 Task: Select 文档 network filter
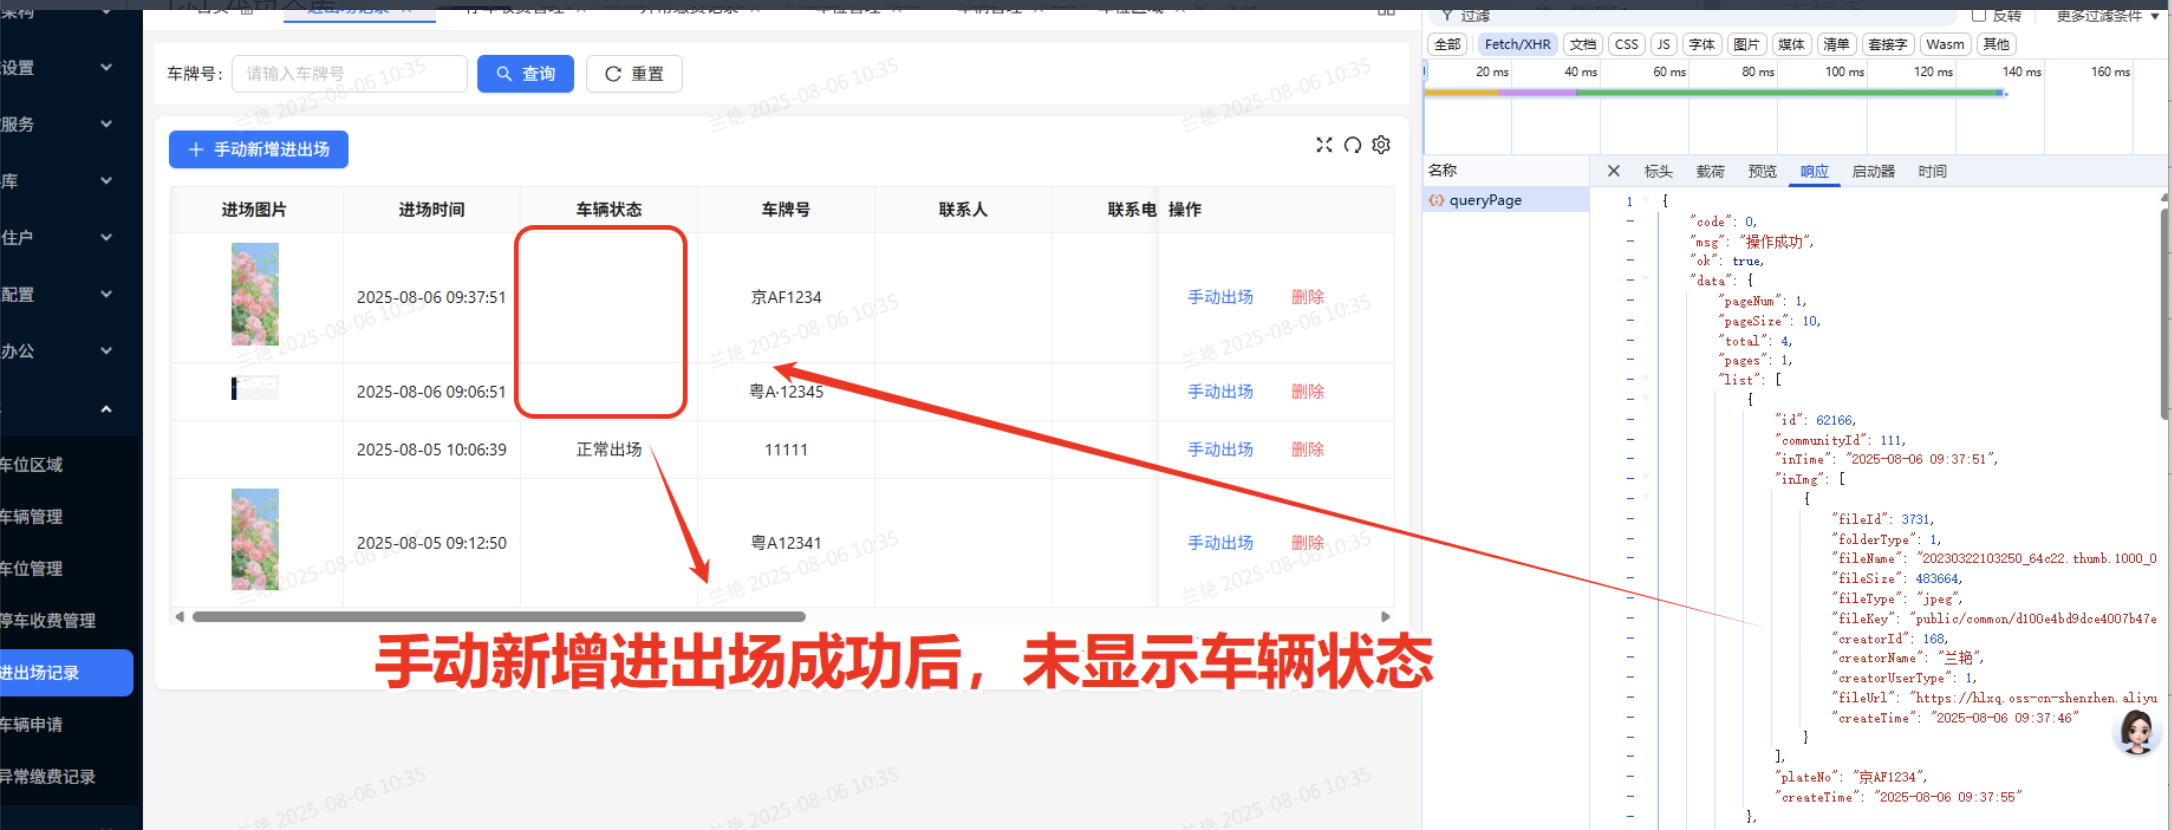[x=1582, y=44]
